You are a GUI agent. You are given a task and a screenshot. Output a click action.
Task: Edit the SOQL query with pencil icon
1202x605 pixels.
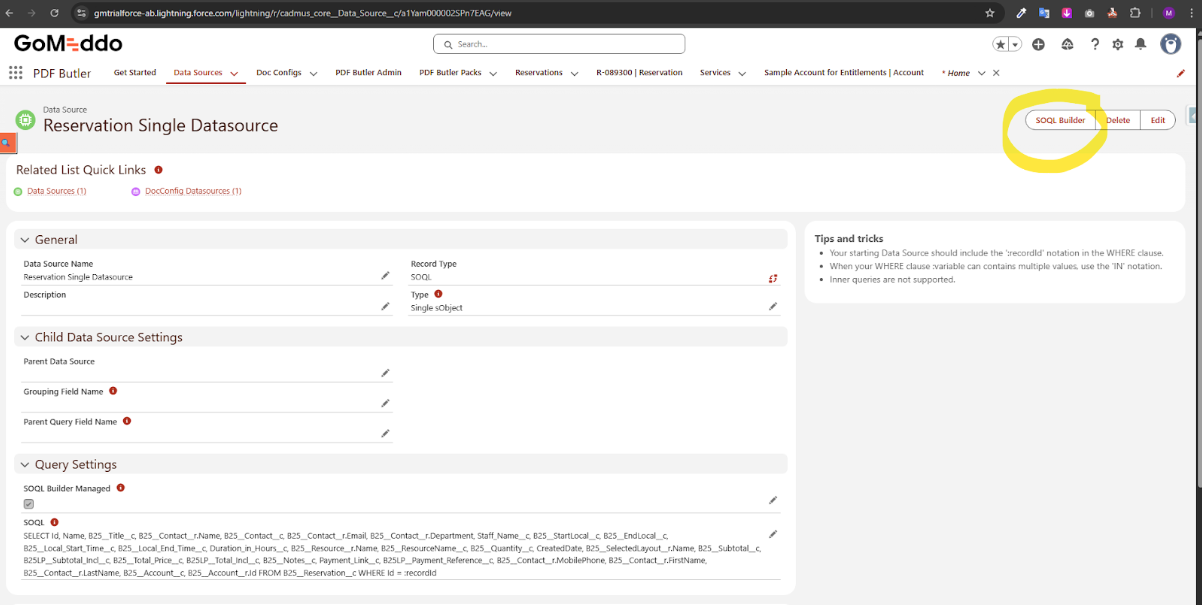(x=772, y=535)
